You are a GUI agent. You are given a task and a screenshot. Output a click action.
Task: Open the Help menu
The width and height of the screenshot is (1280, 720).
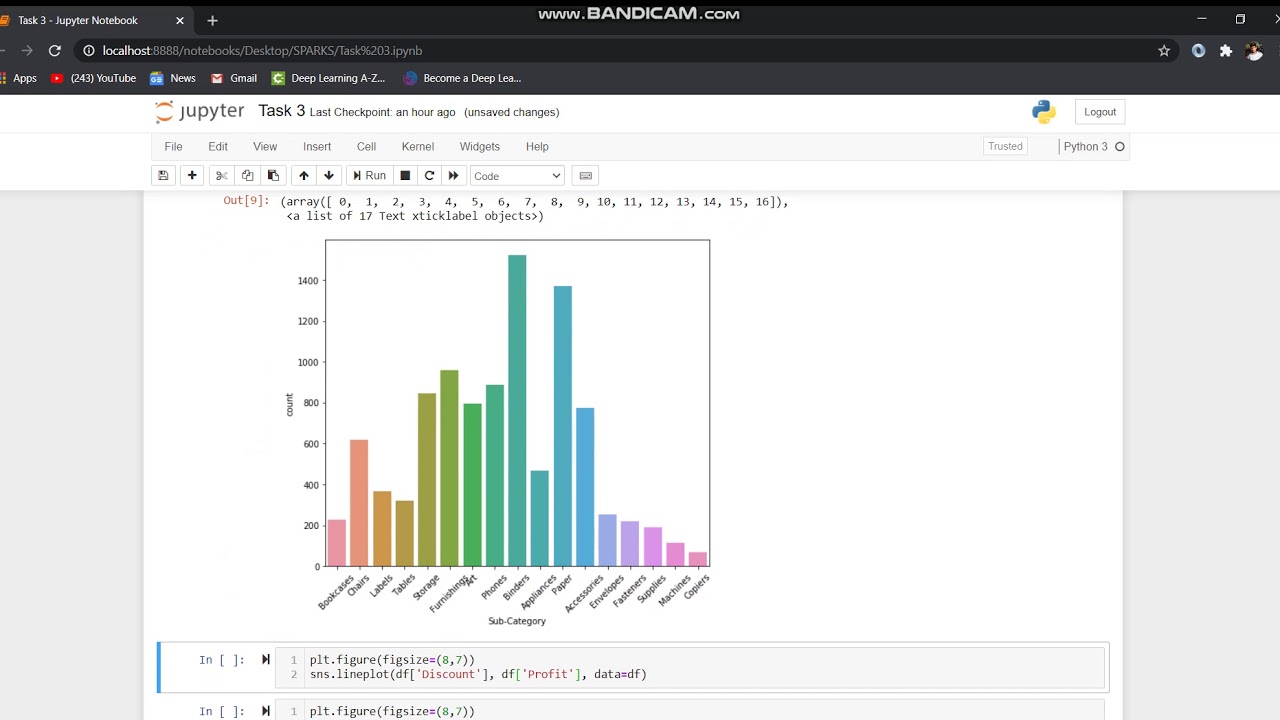pos(537,146)
